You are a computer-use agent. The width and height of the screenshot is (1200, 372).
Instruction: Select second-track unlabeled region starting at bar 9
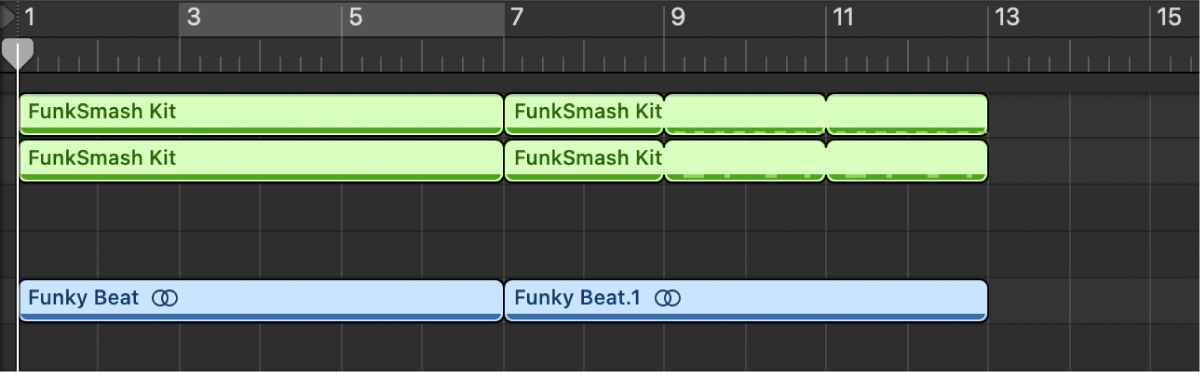click(x=746, y=161)
